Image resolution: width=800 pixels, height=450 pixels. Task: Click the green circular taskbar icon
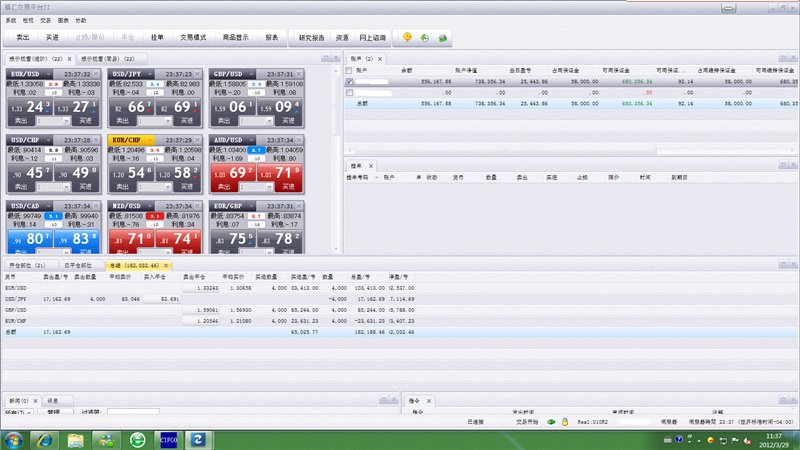click(137, 438)
